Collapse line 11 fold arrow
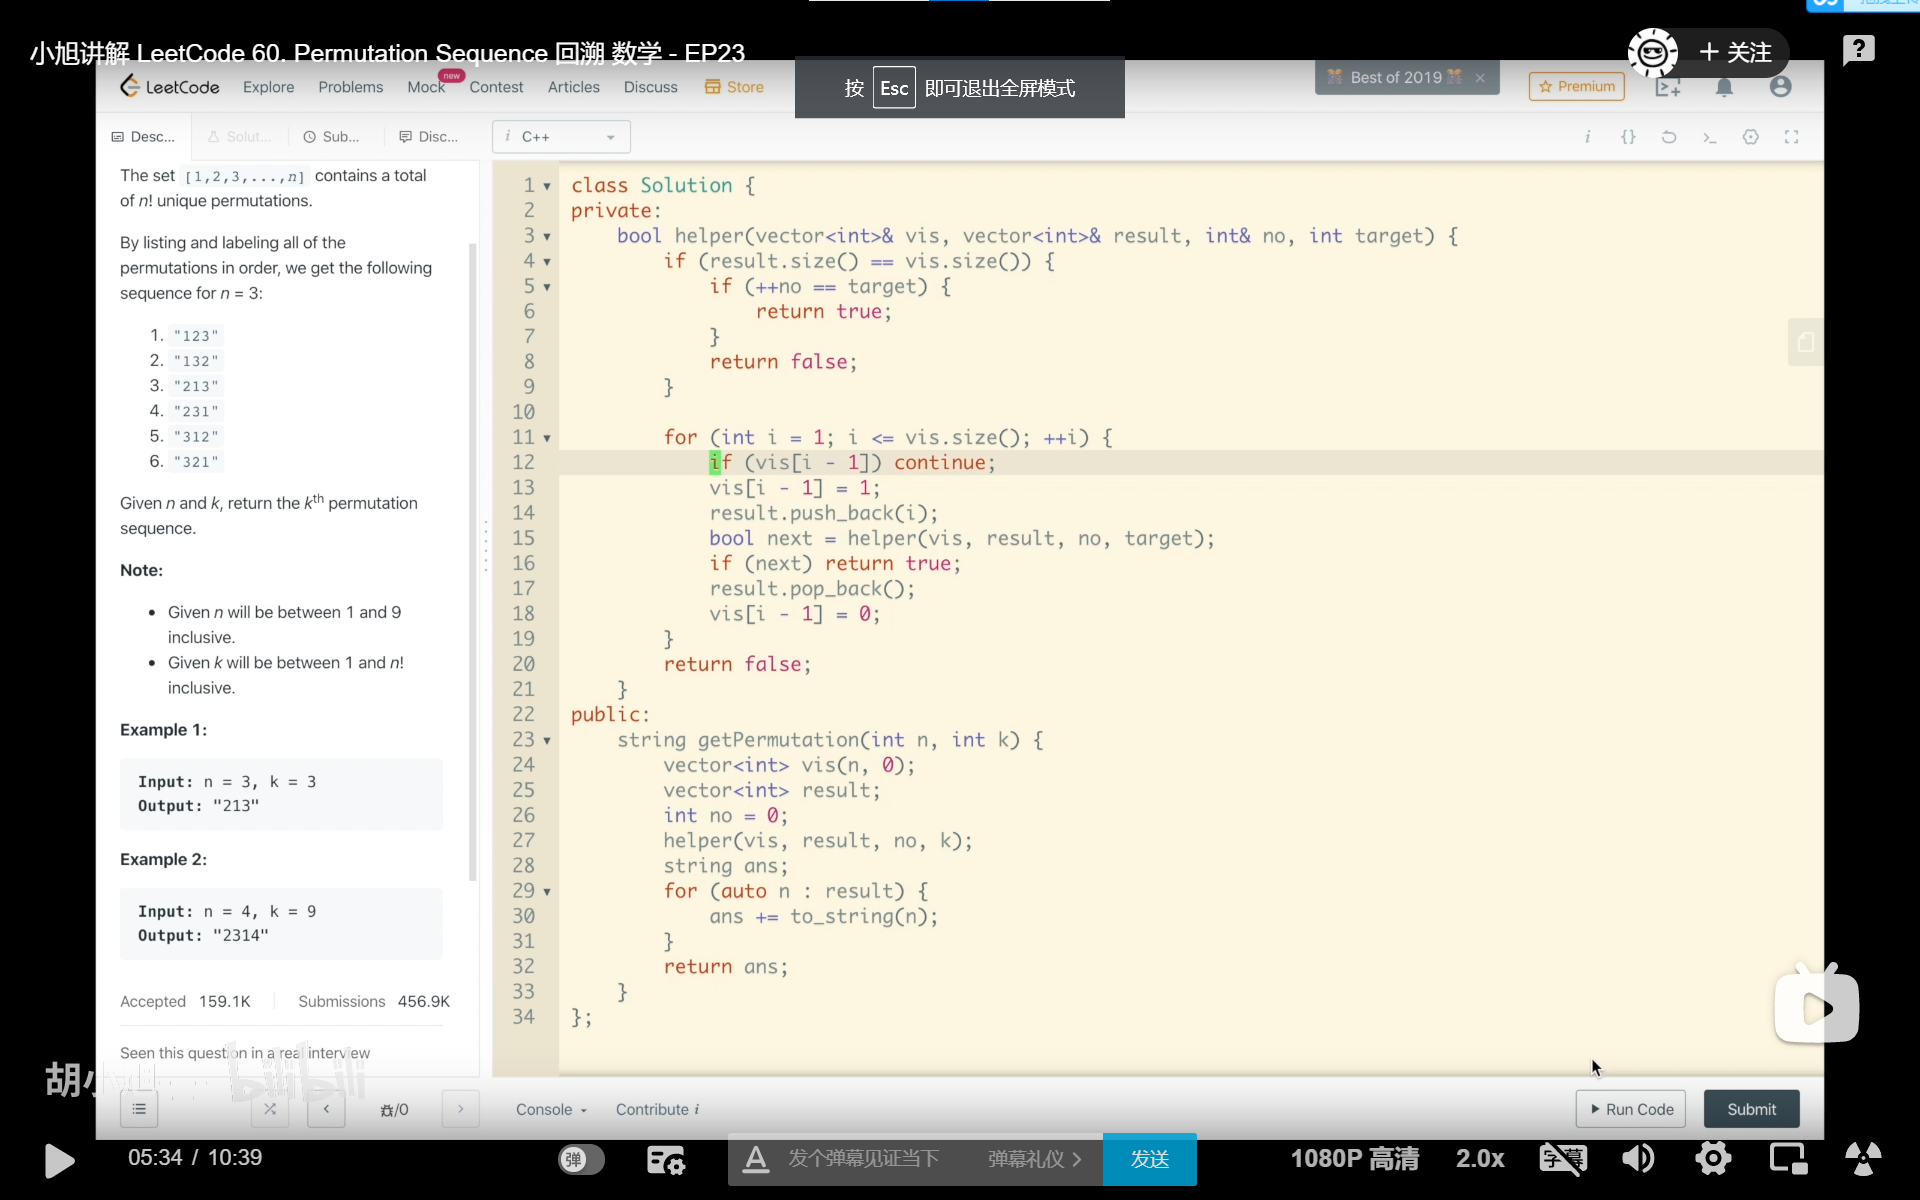 (547, 438)
